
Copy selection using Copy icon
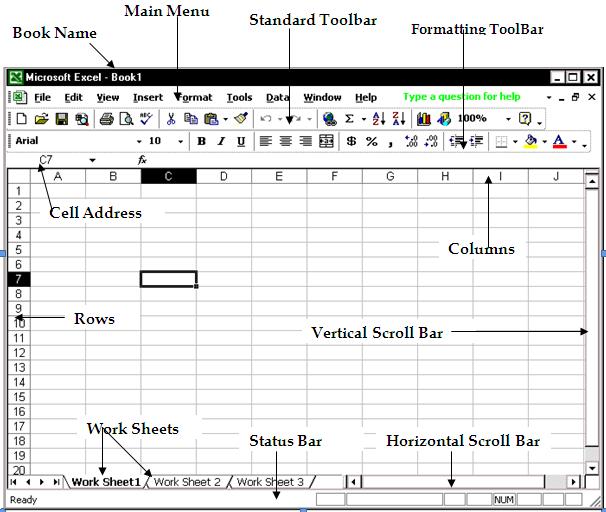tap(191, 119)
